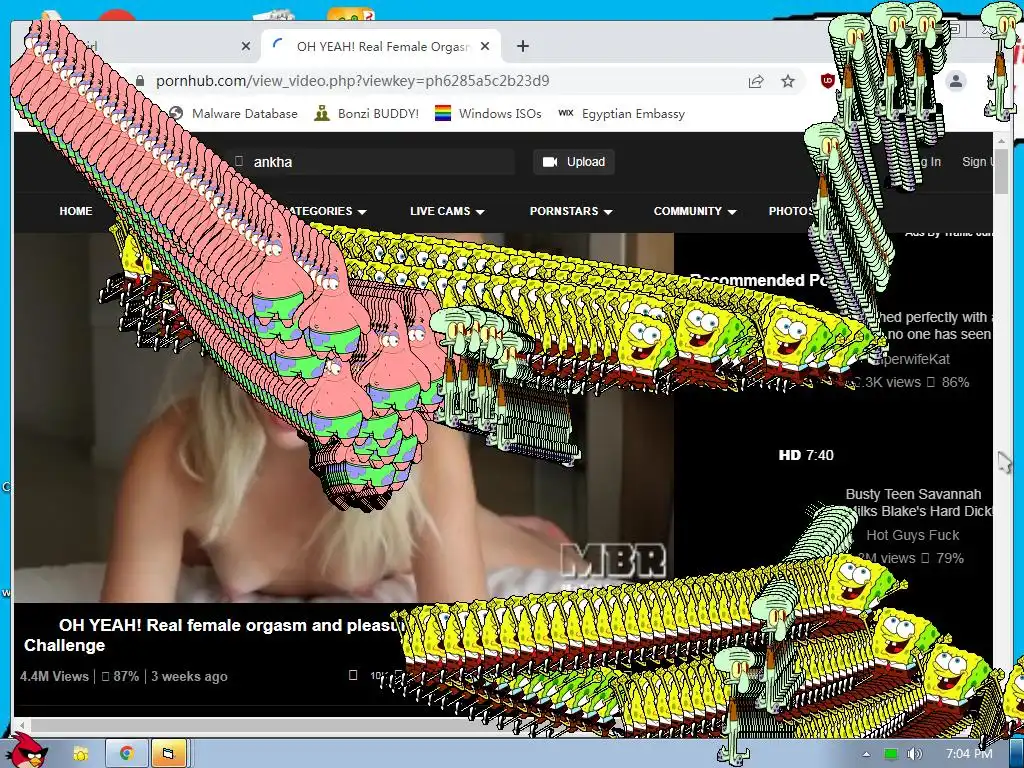
Task: Open the uBlock Origin extension icon
Action: pos(827,81)
